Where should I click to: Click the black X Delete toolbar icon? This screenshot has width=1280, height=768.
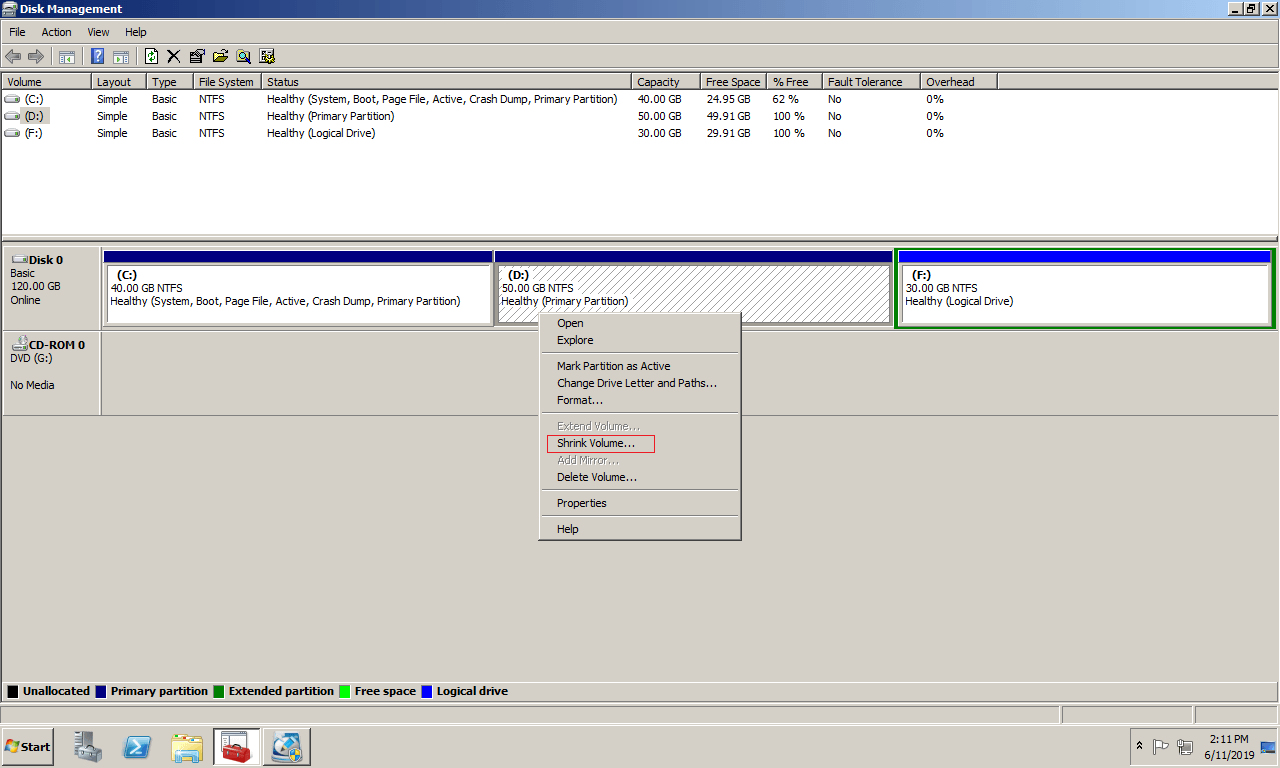point(174,57)
